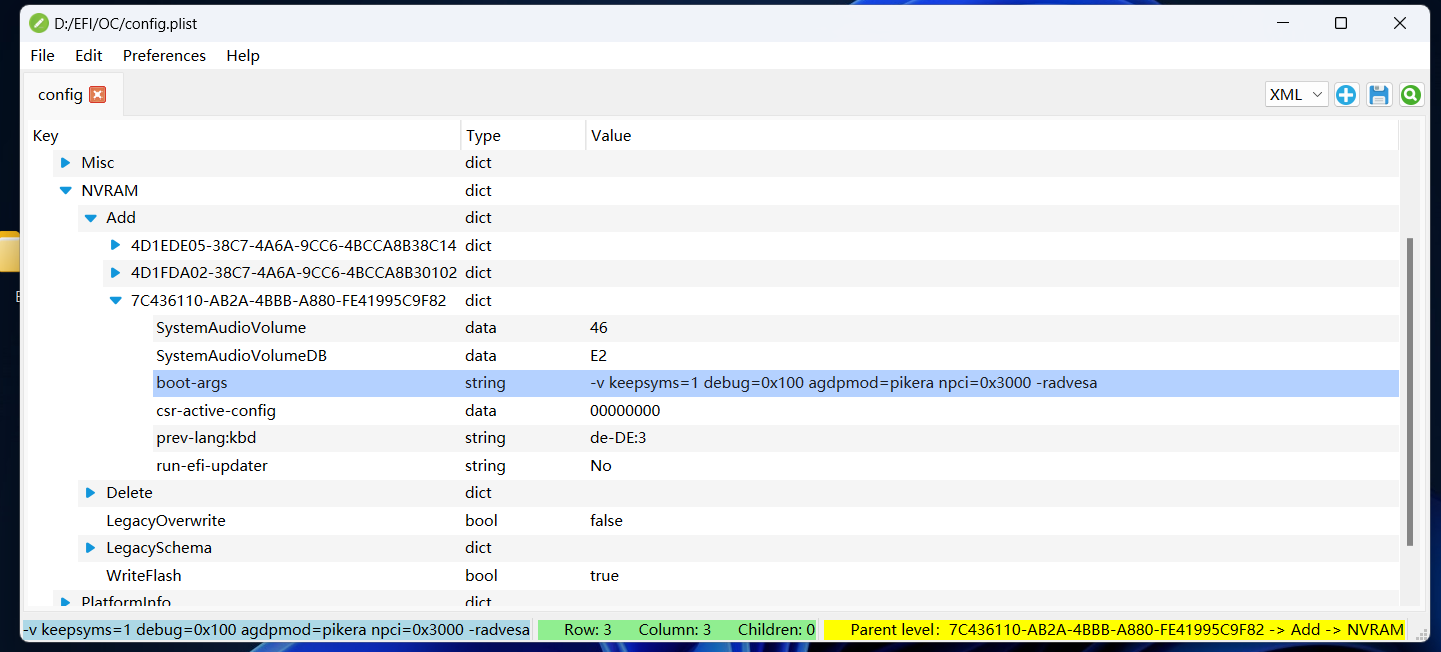Select the prev-lang:kbd key
The width and height of the screenshot is (1441, 652).
[206, 438]
